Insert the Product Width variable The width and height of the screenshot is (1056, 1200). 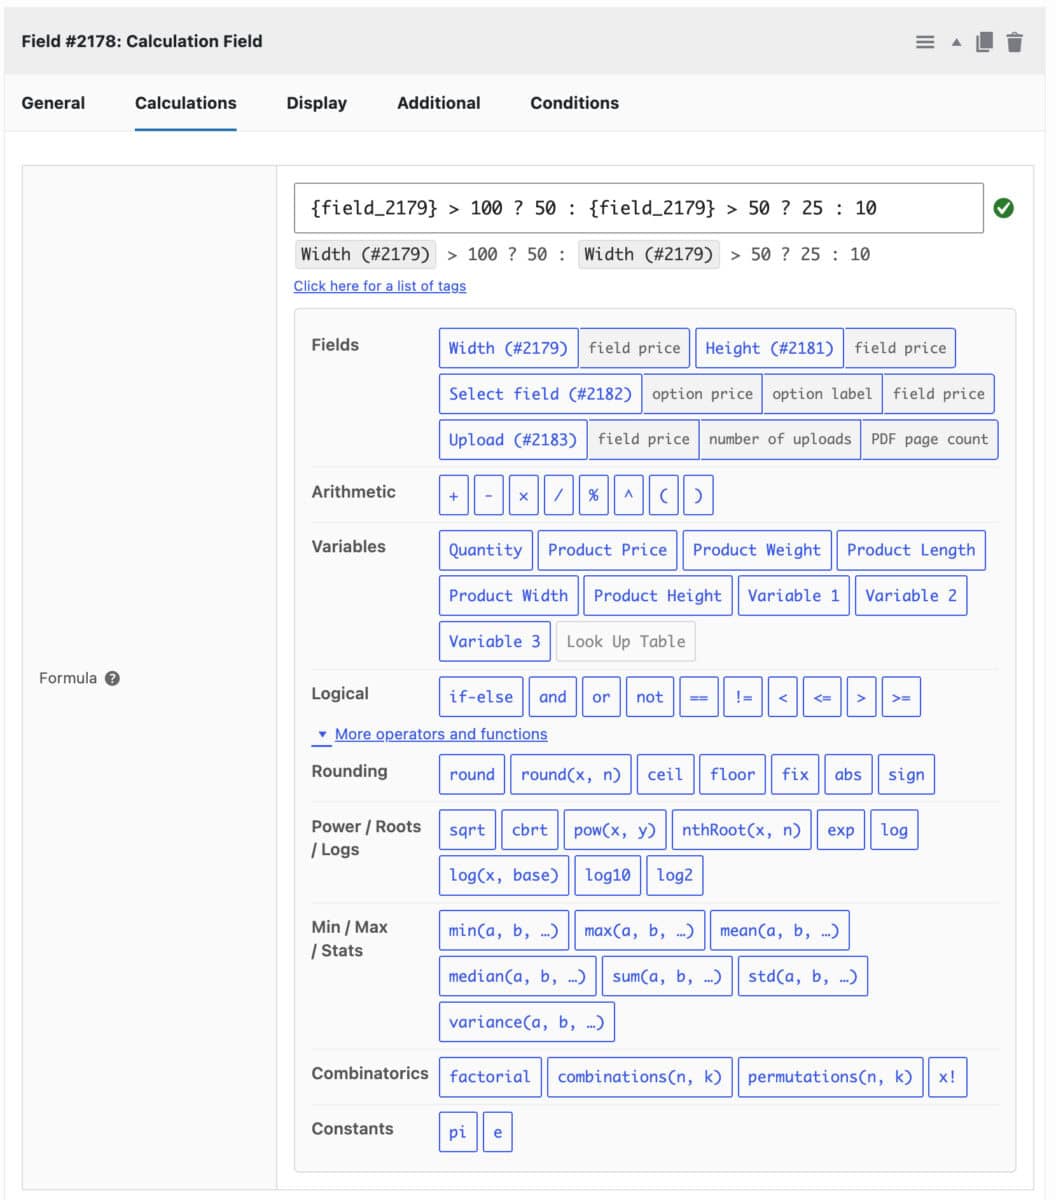[508, 596]
